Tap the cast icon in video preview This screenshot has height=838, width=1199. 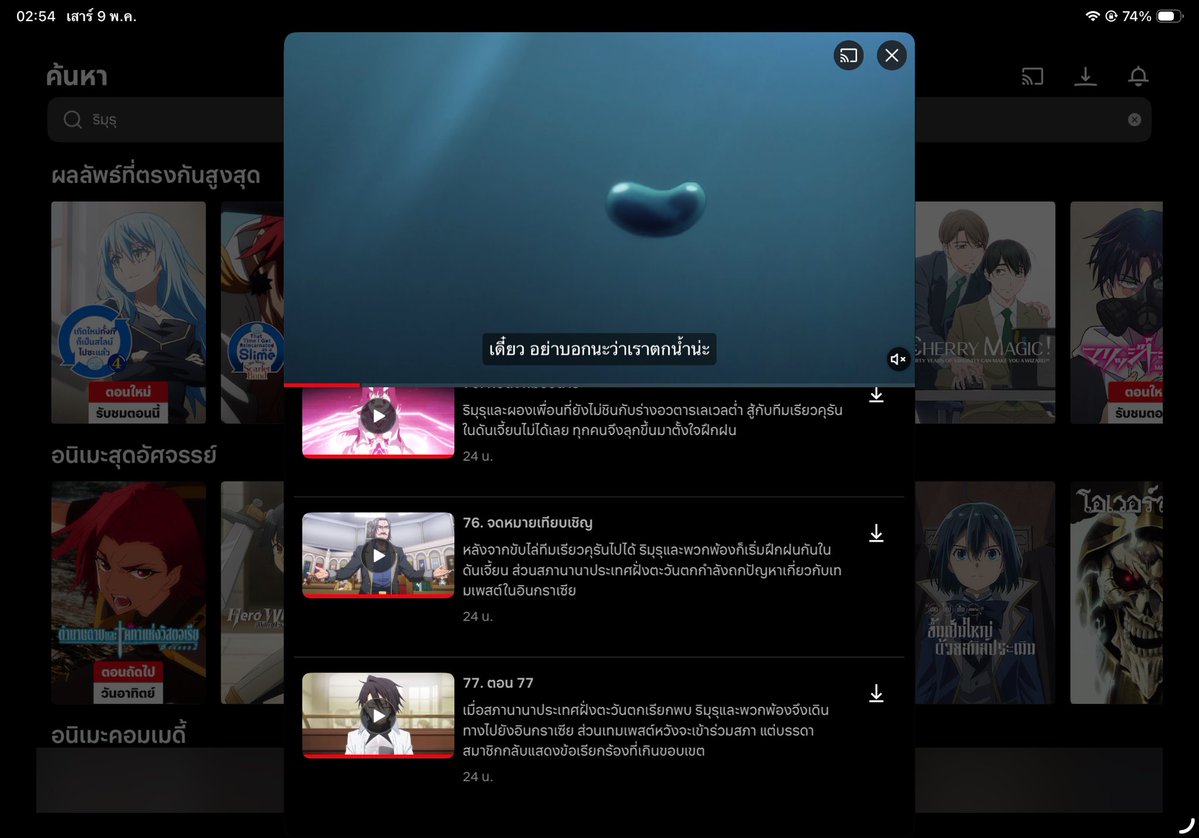tap(848, 55)
